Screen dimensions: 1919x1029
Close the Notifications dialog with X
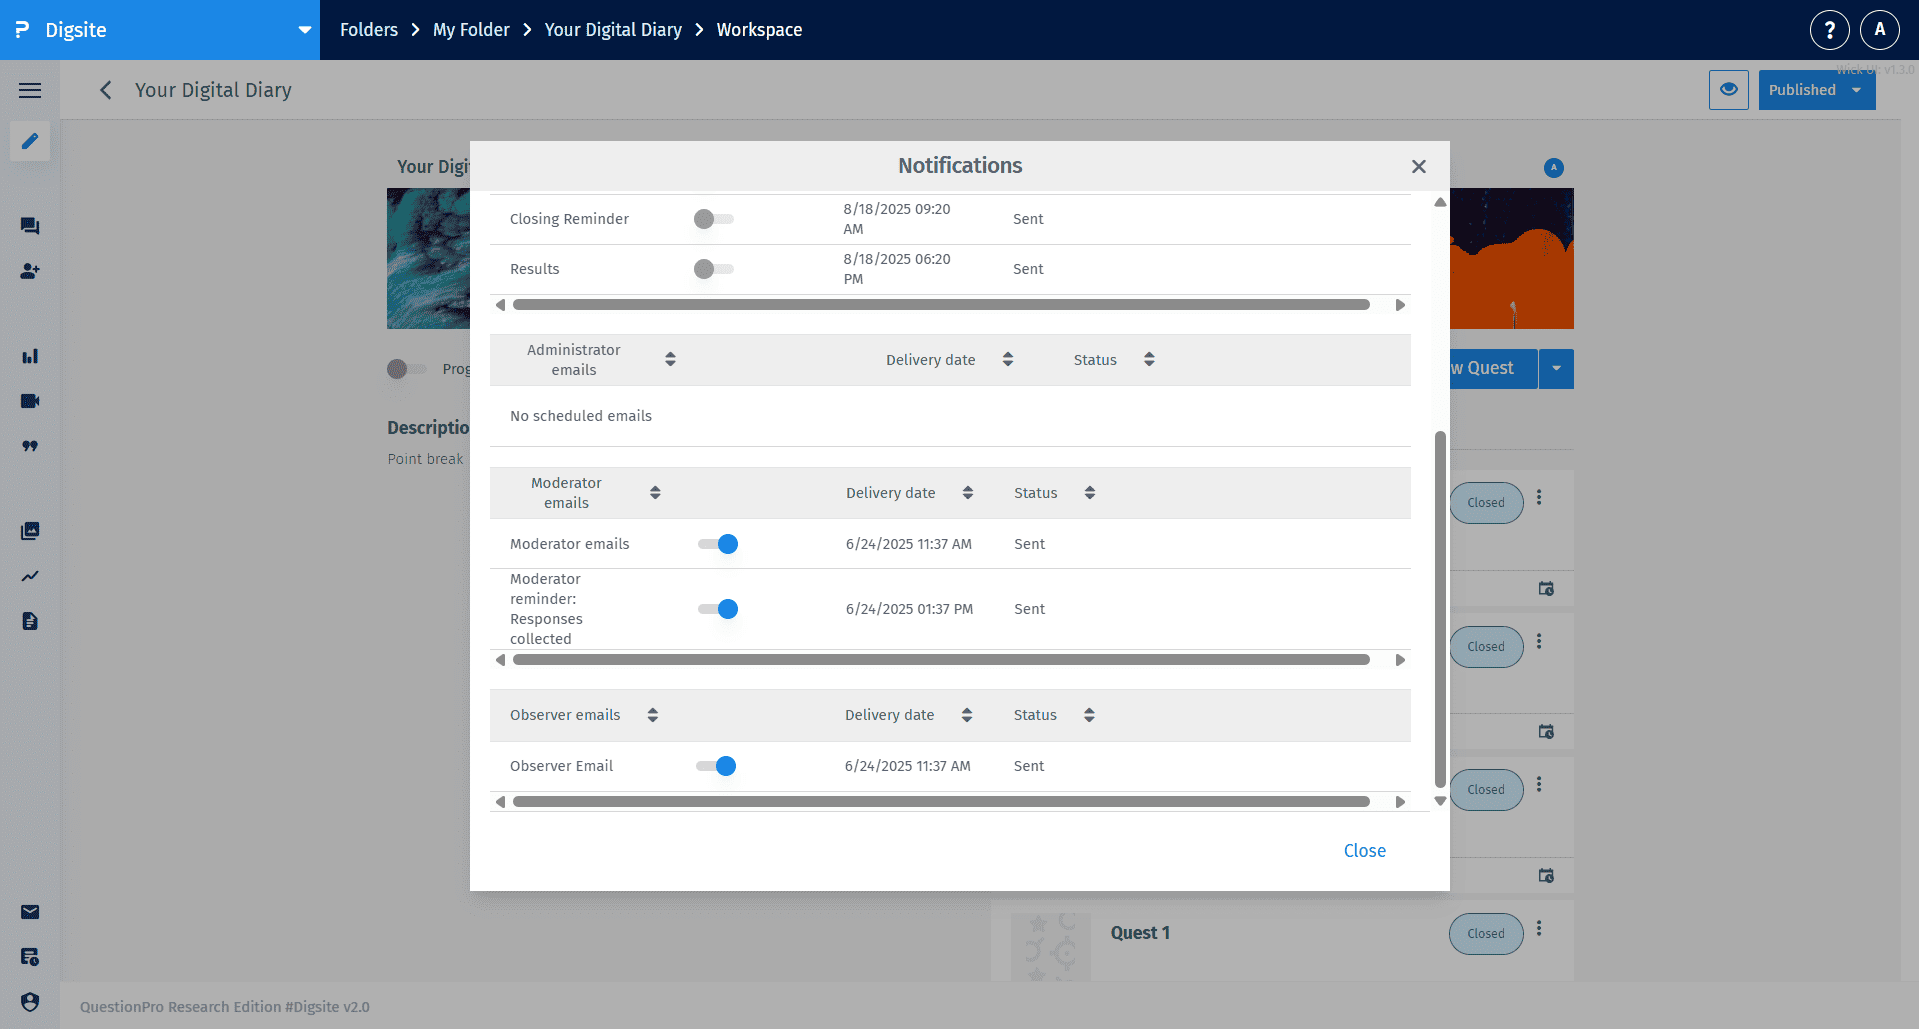click(1418, 167)
